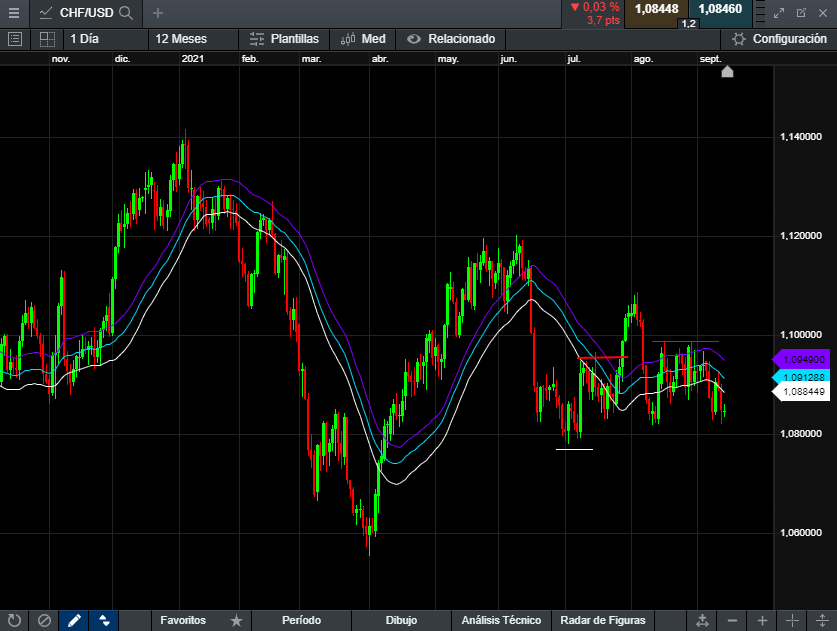Image resolution: width=837 pixels, height=631 pixels.
Task: Zoom in the chart with plus
Action: tap(762, 620)
